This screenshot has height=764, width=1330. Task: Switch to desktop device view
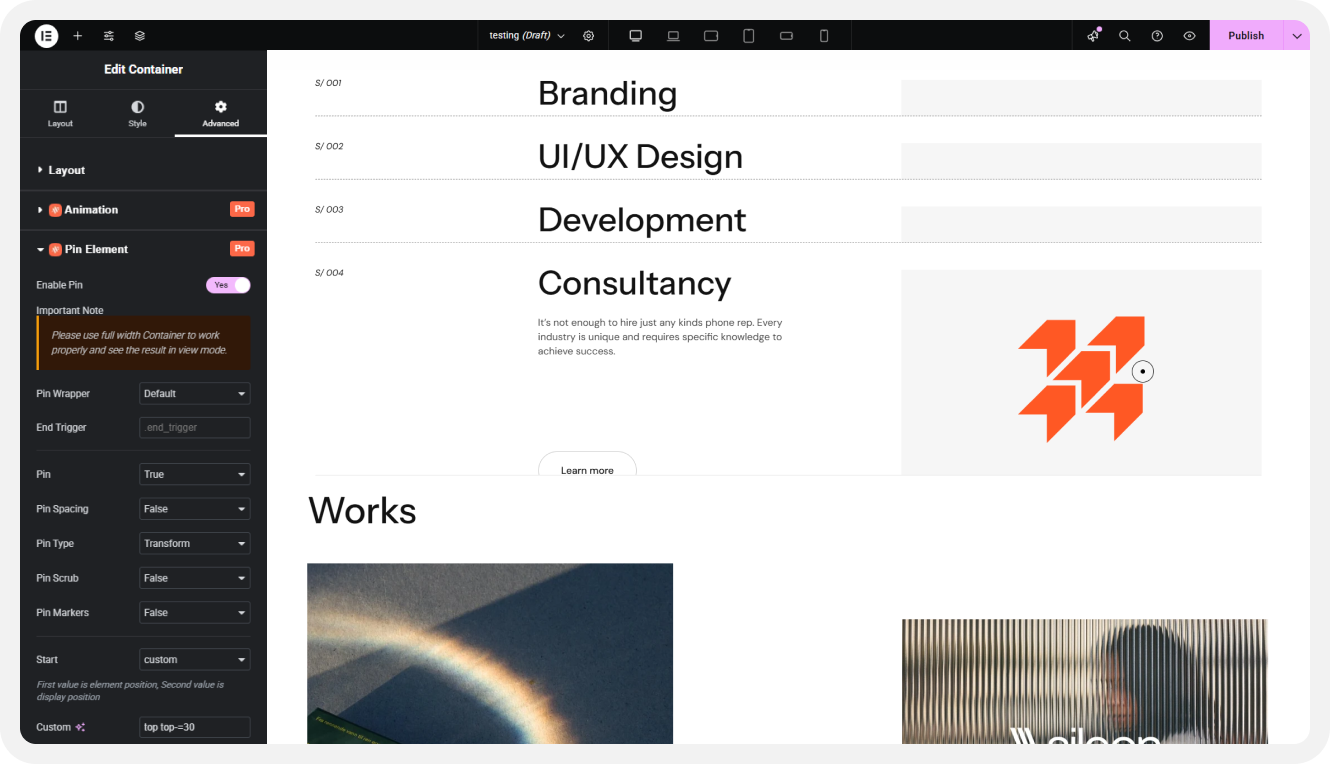point(635,35)
